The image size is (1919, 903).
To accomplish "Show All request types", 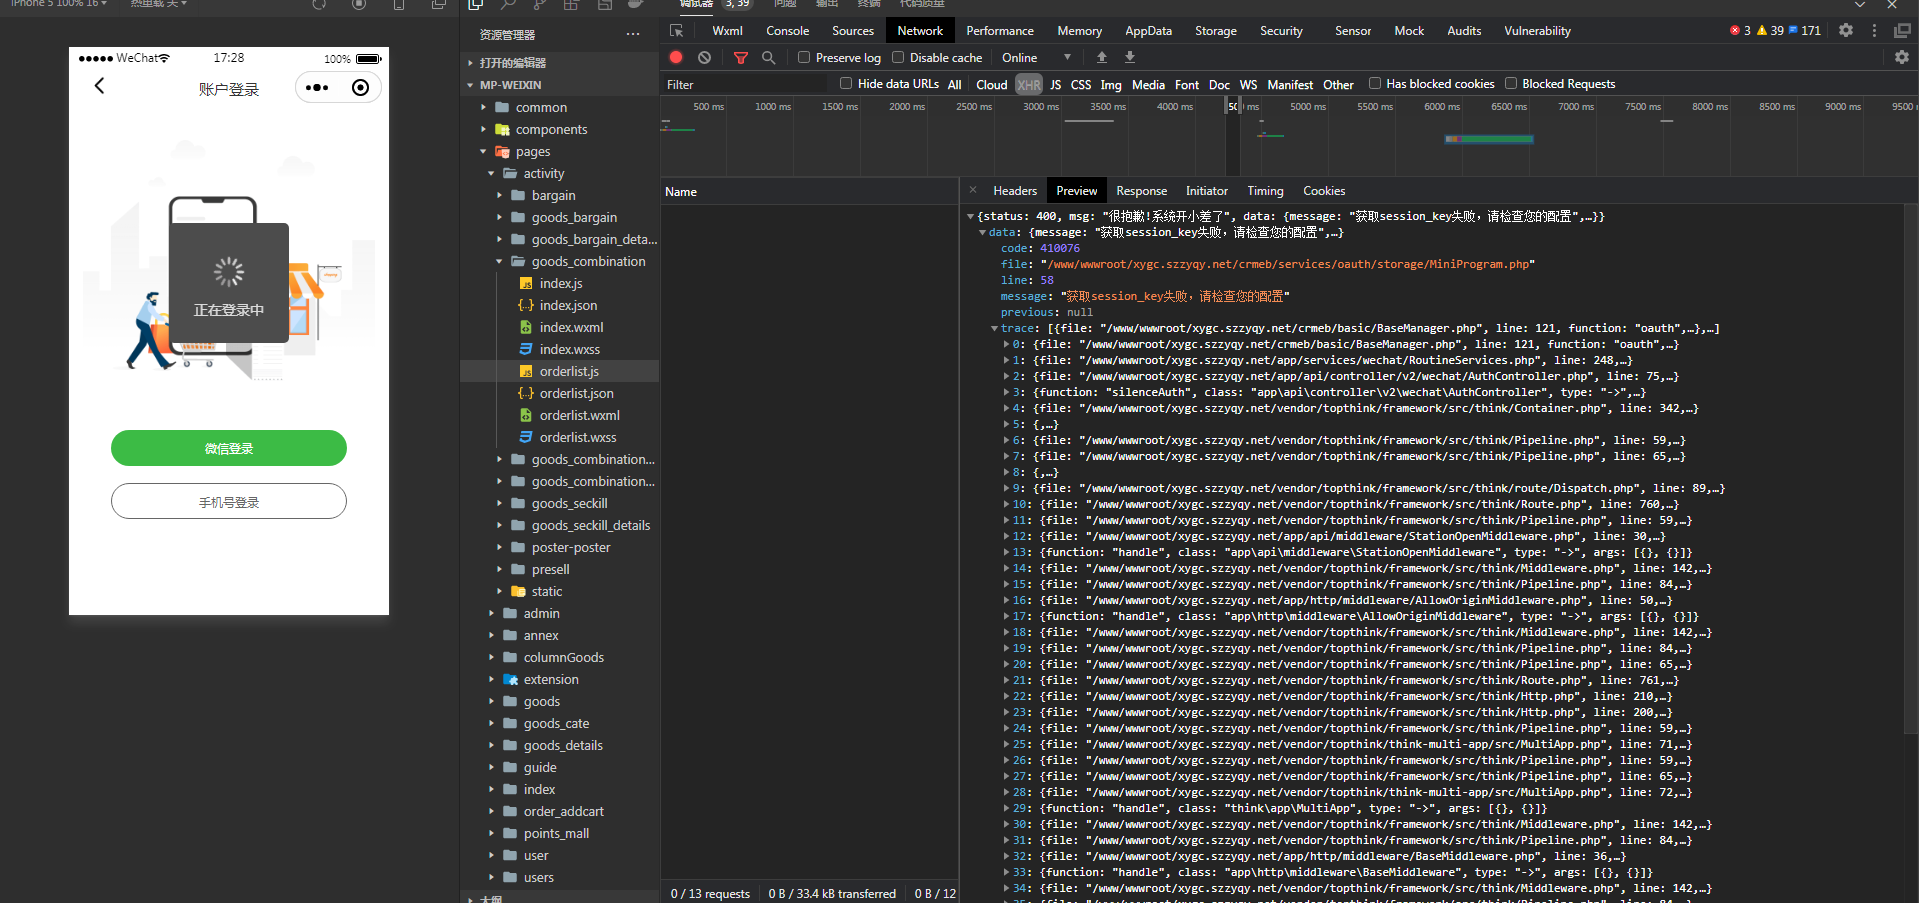I will [x=955, y=85].
